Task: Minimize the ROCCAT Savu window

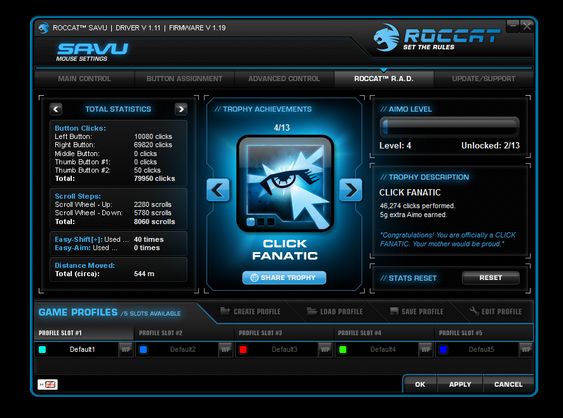Action: tap(512, 25)
